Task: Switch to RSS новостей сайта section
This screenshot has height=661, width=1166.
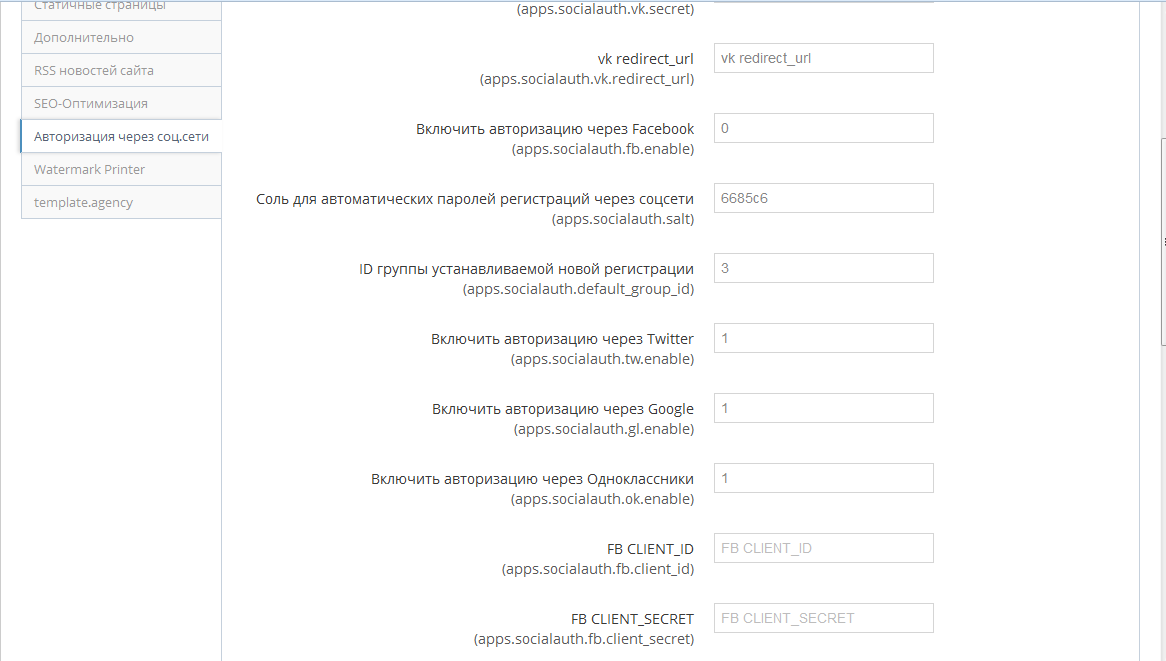Action: point(94,71)
